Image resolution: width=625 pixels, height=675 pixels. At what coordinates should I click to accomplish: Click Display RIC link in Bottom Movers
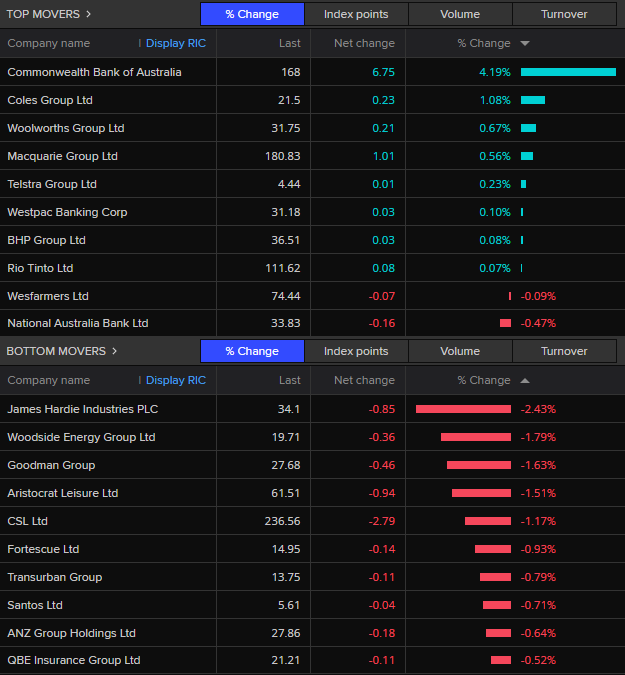(176, 381)
